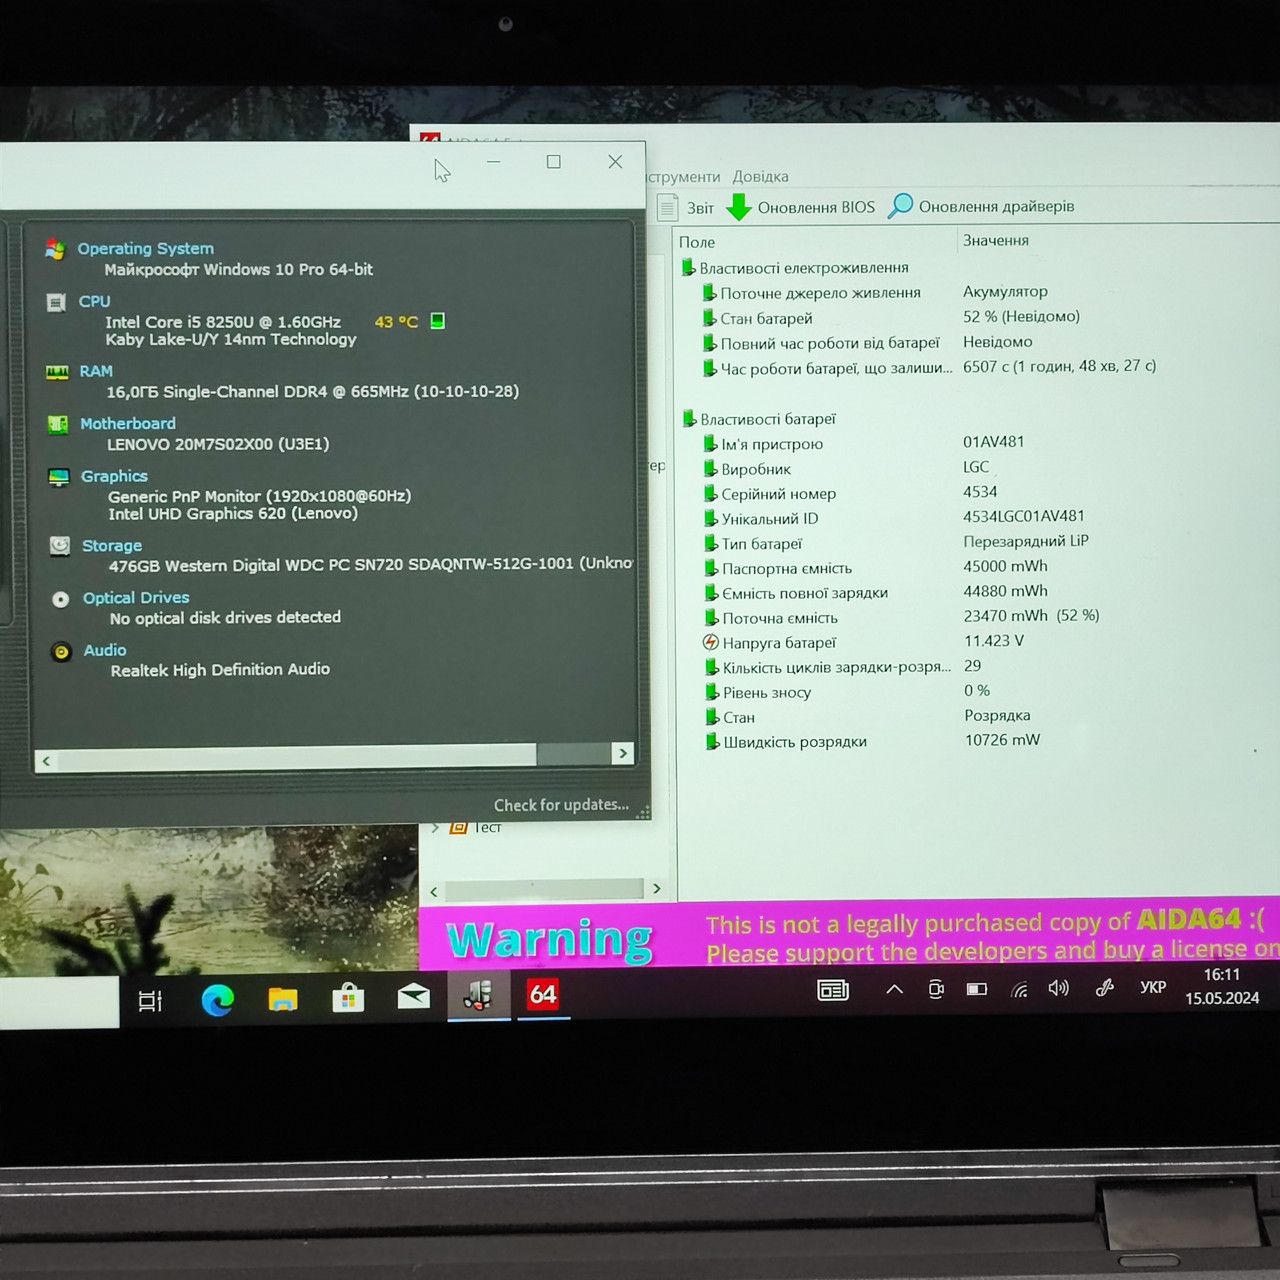1280x1280 pixels.
Task: Show hidden tray icons chevron
Action: [x=895, y=990]
